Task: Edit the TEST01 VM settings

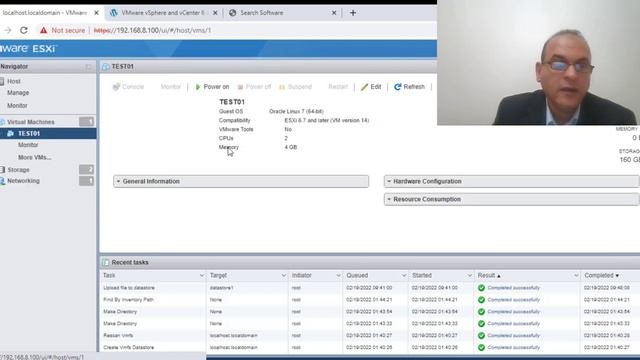Action: tap(371, 87)
